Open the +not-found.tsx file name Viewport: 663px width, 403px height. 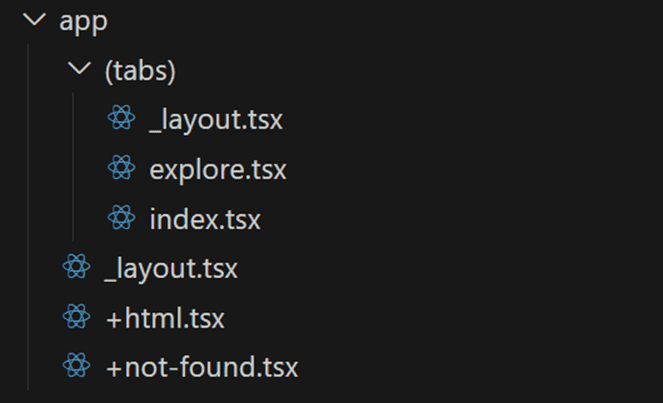[x=202, y=367]
